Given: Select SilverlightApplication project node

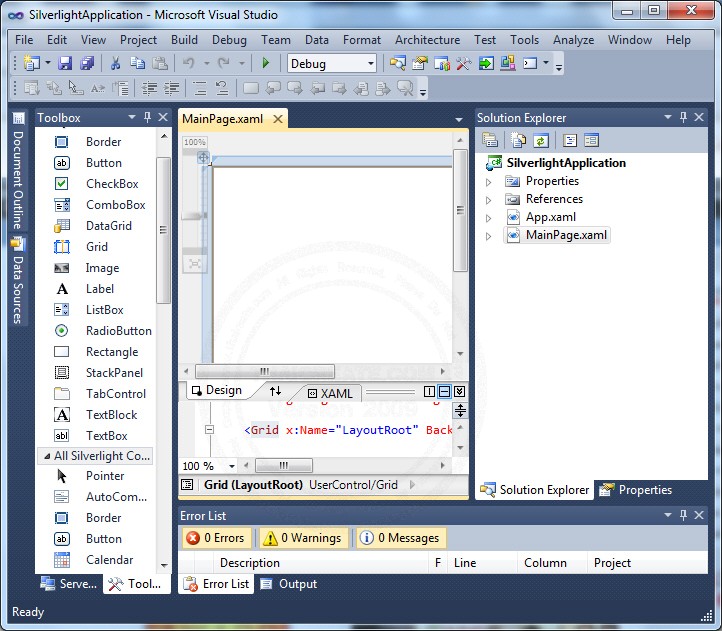Looking at the screenshot, I should [566, 163].
